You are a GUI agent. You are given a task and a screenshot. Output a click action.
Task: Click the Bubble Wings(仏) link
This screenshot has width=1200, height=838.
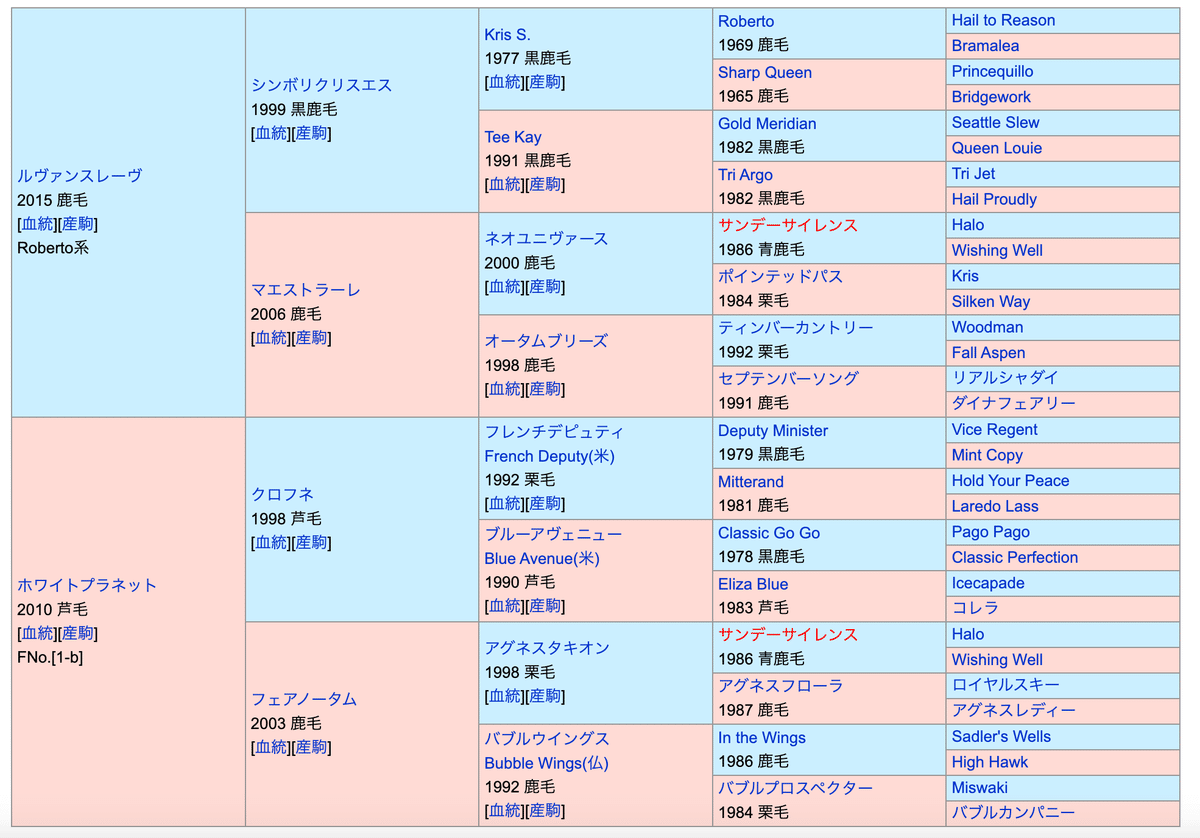coord(546,763)
